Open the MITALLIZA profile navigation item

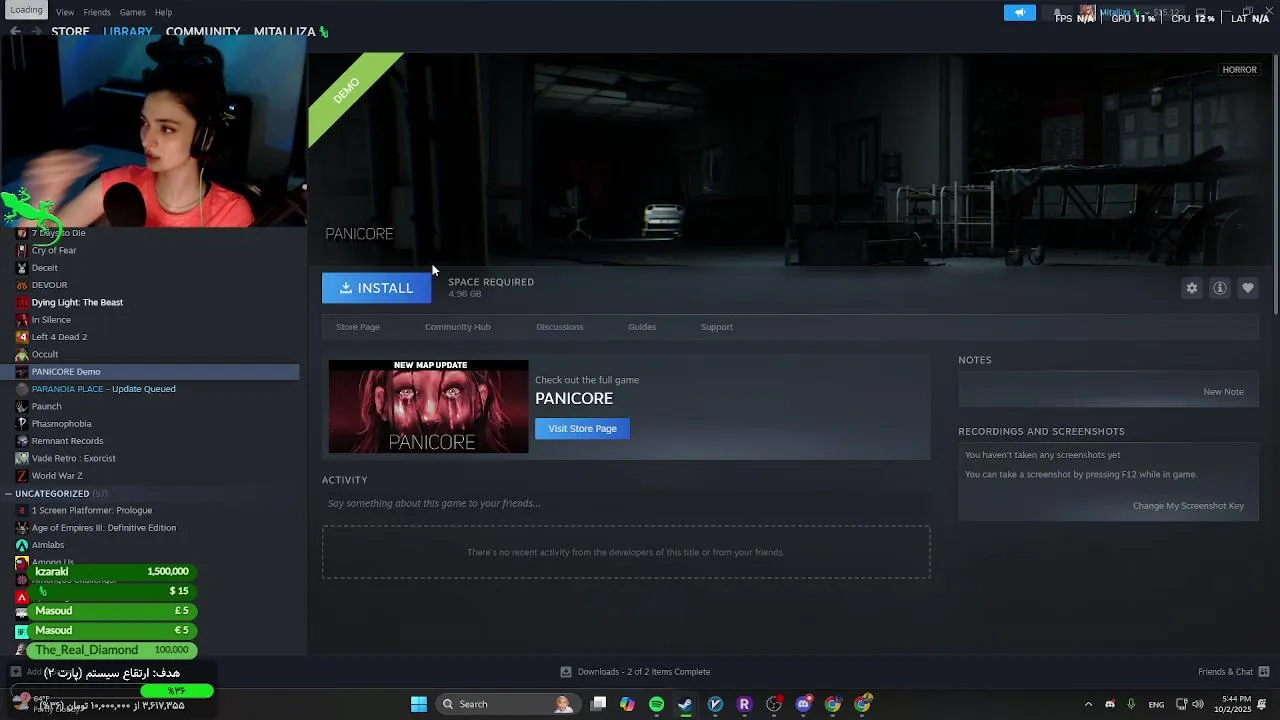click(x=285, y=32)
